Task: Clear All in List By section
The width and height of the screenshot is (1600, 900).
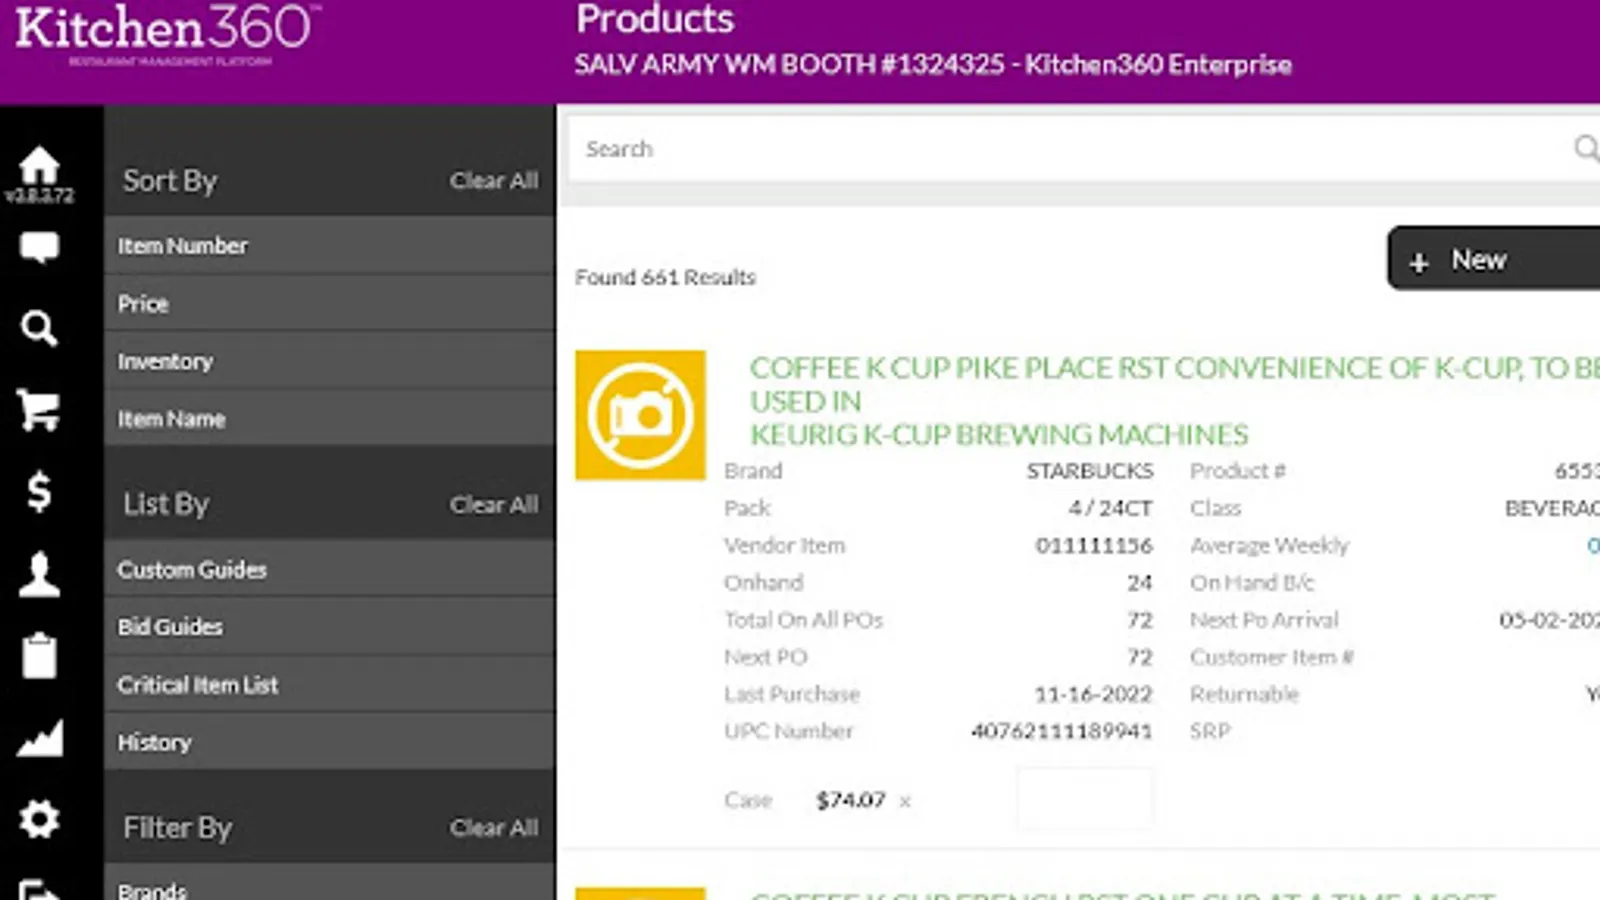Action: point(494,505)
